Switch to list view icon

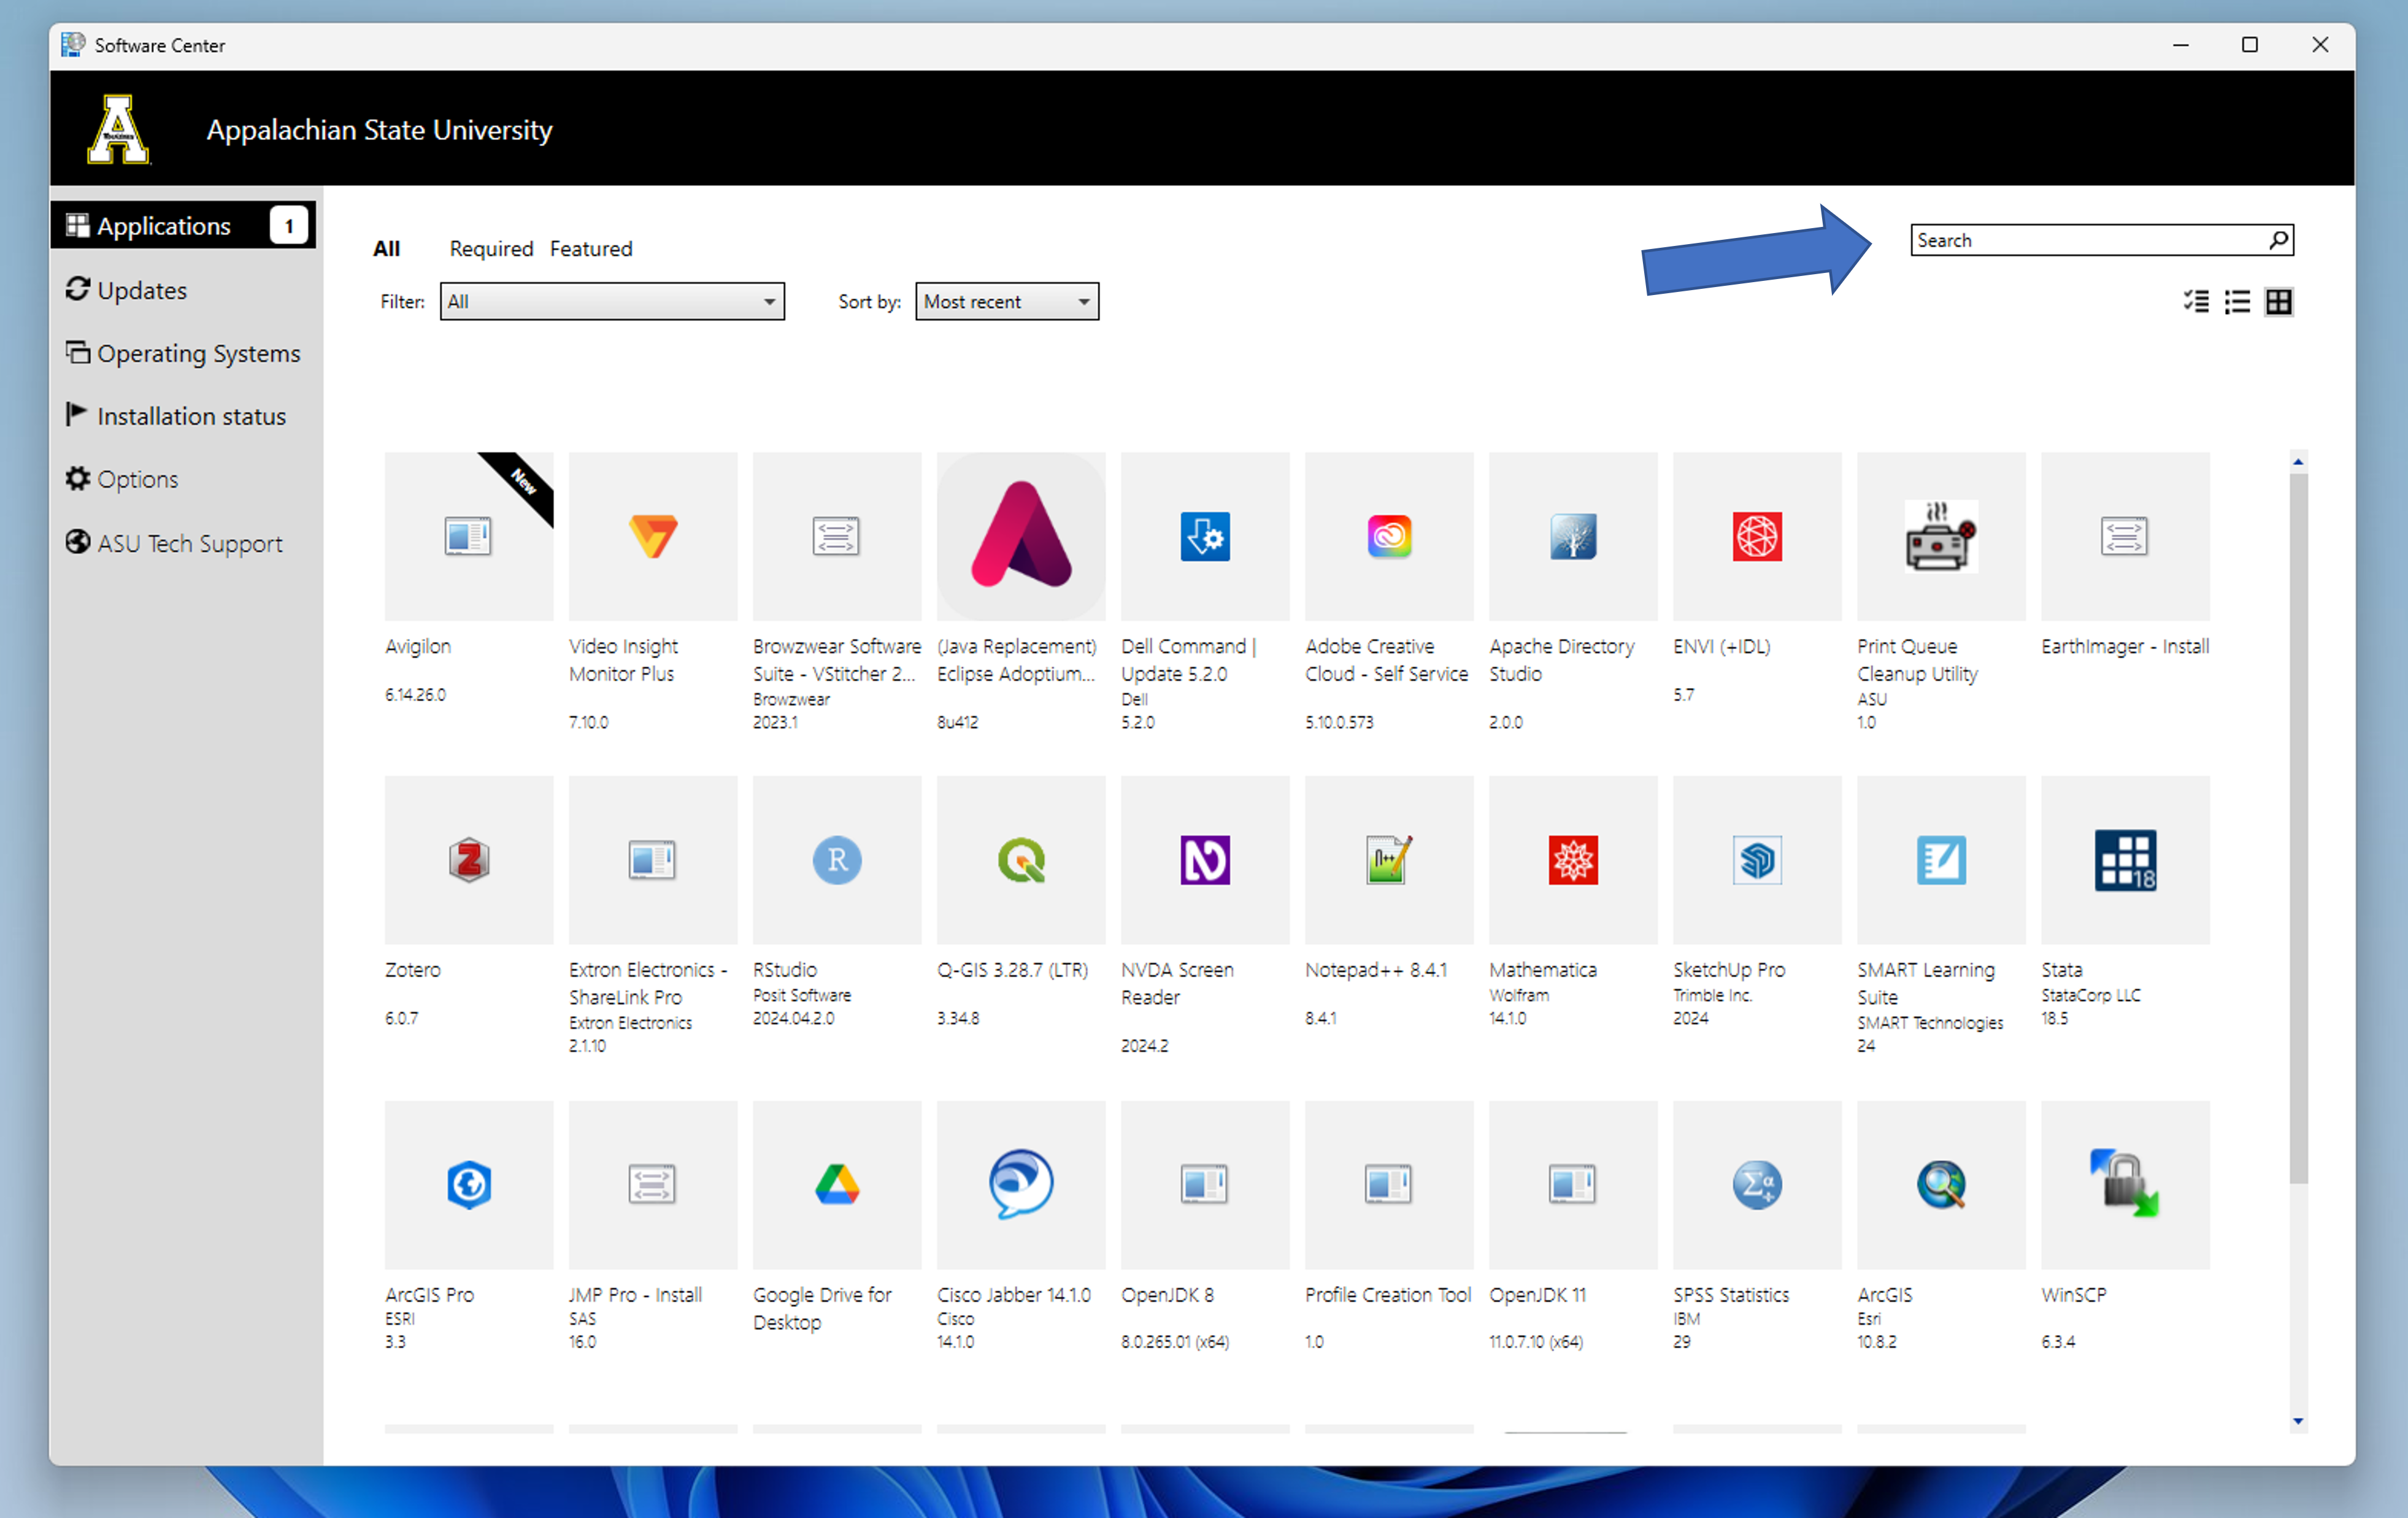2237,301
